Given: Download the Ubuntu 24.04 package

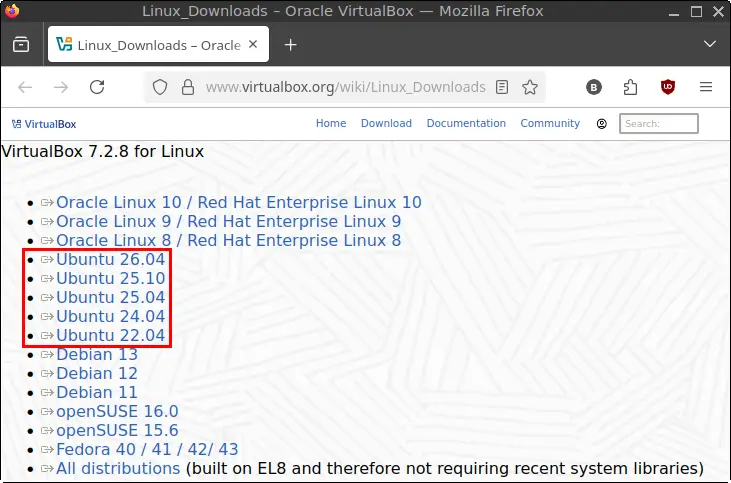Looking at the screenshot, I should (x=110, y=317).
